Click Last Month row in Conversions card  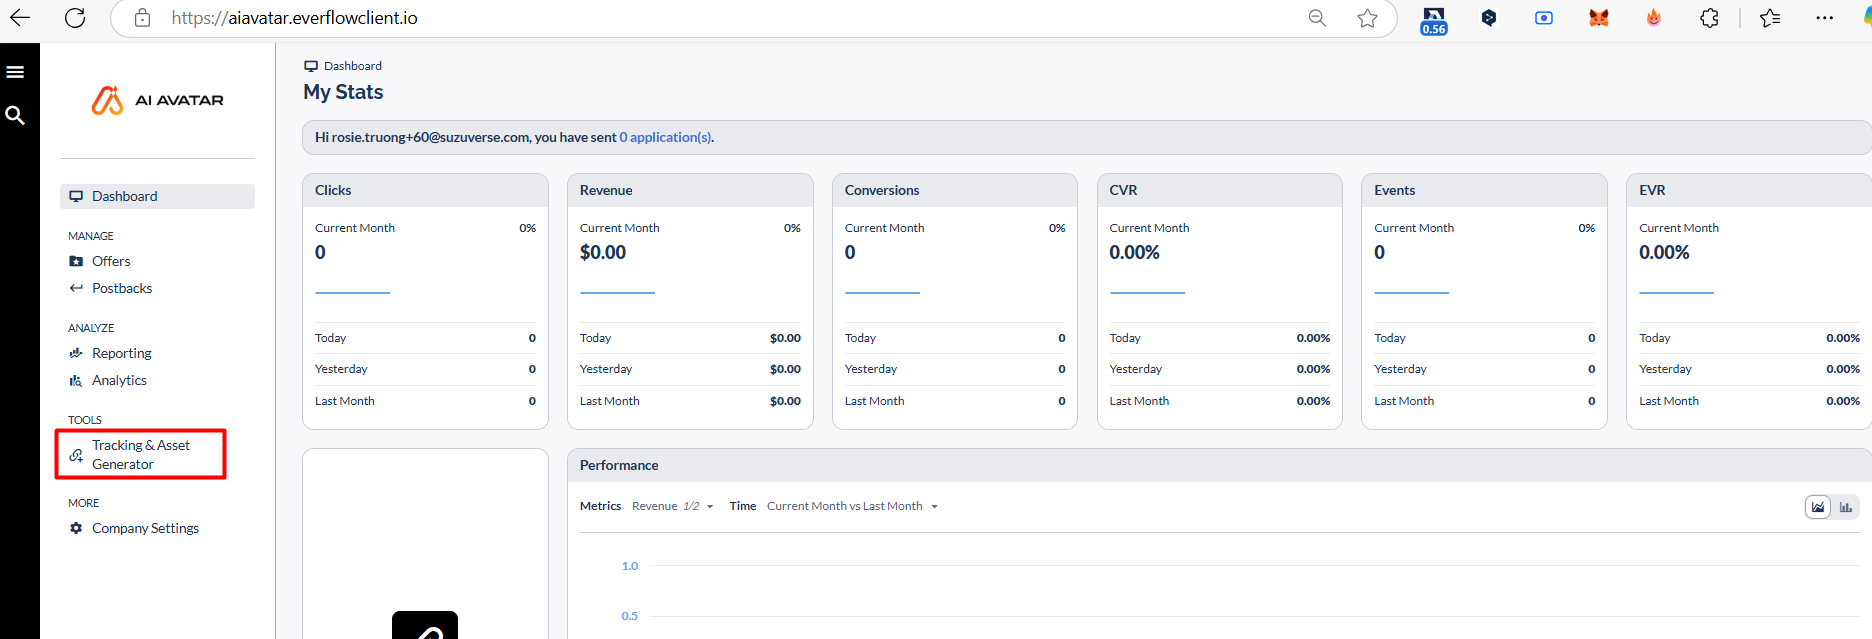955,401
